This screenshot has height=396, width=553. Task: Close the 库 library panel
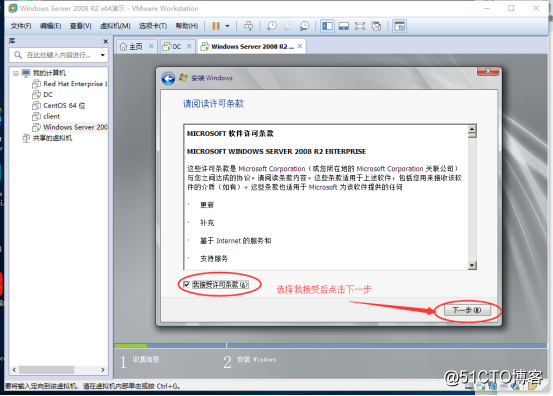[105, 41]
